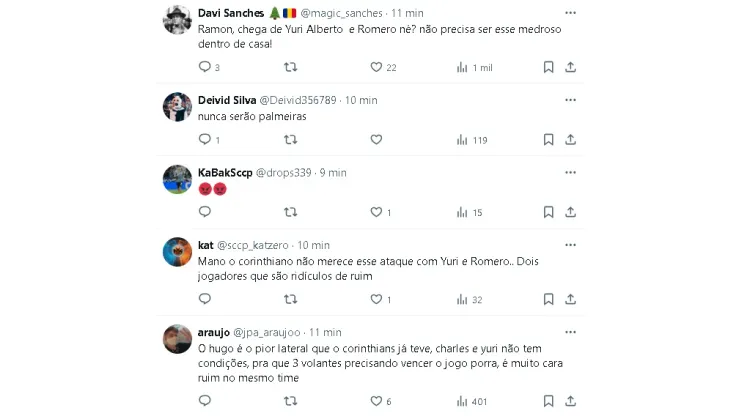
Task: Open more options menu on kat's tweet
Action: pos(570,245)
